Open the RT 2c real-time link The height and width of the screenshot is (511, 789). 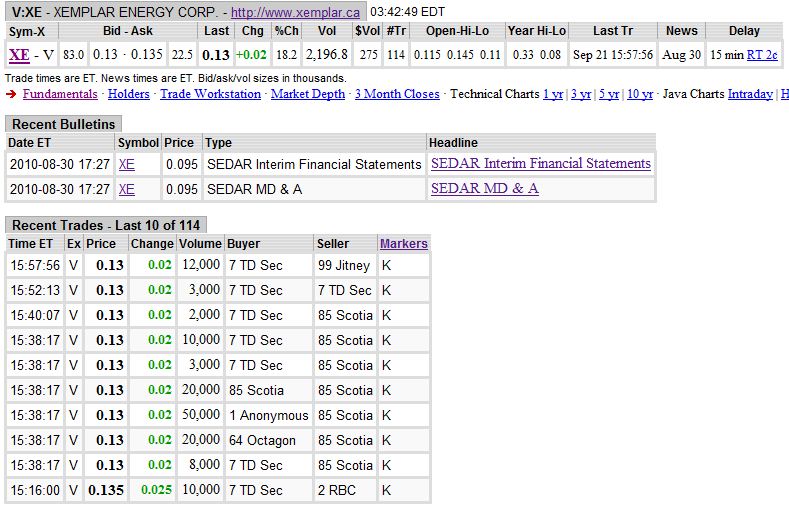tap(762, 54)
